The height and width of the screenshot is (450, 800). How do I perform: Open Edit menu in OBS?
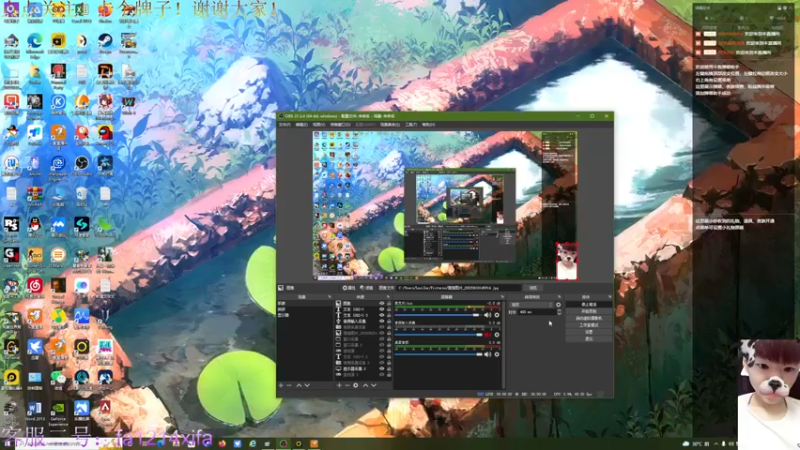(x=302, y=124)
